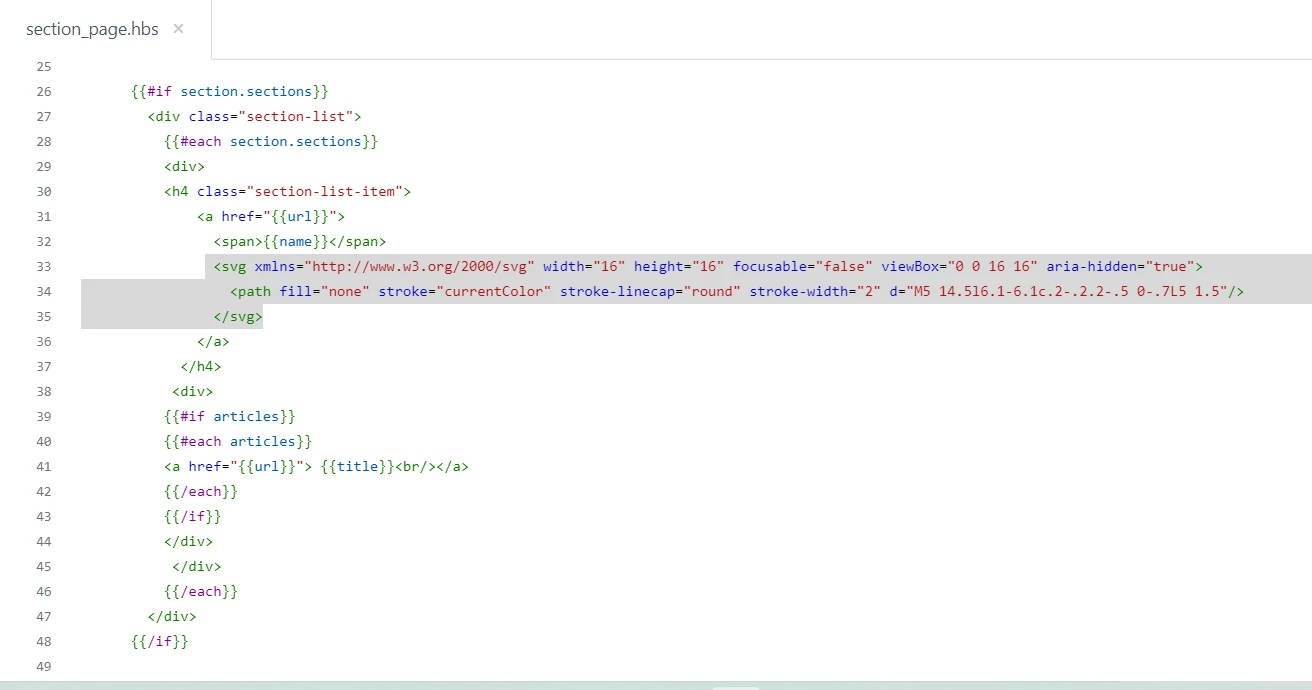The image size is (1312, 690).
Task: Click the closing </h4> tag
Action: click(x=201, y=367)
